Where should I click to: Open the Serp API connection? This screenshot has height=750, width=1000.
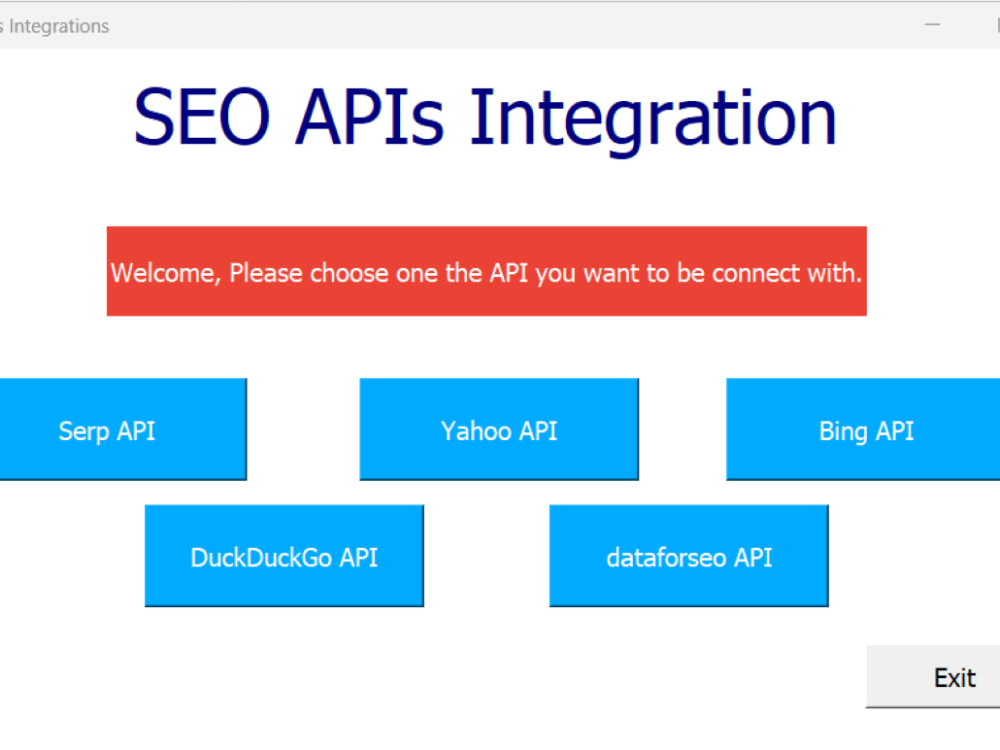click(122, 429)
